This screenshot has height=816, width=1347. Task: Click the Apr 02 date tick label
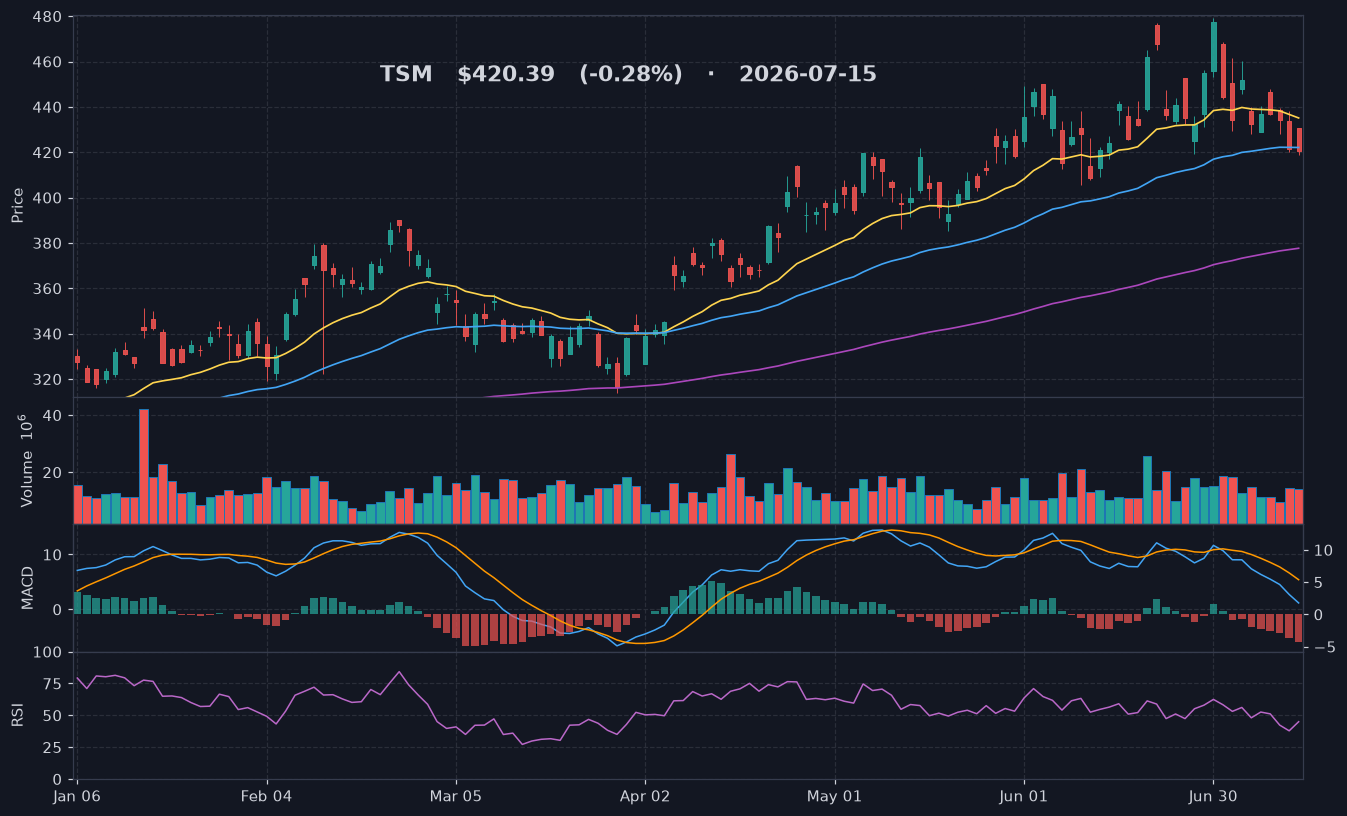point(645,797)
